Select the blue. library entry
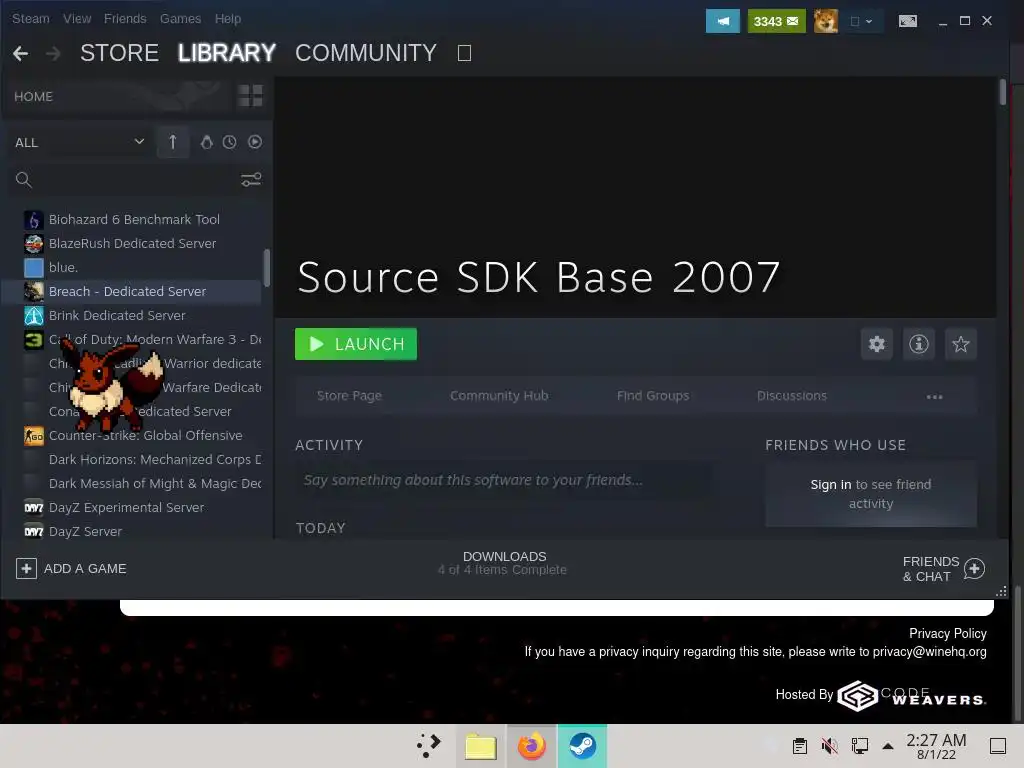The width and height of the screenshot is (1024, 768). pyautogui.click(x=63, y=267)
